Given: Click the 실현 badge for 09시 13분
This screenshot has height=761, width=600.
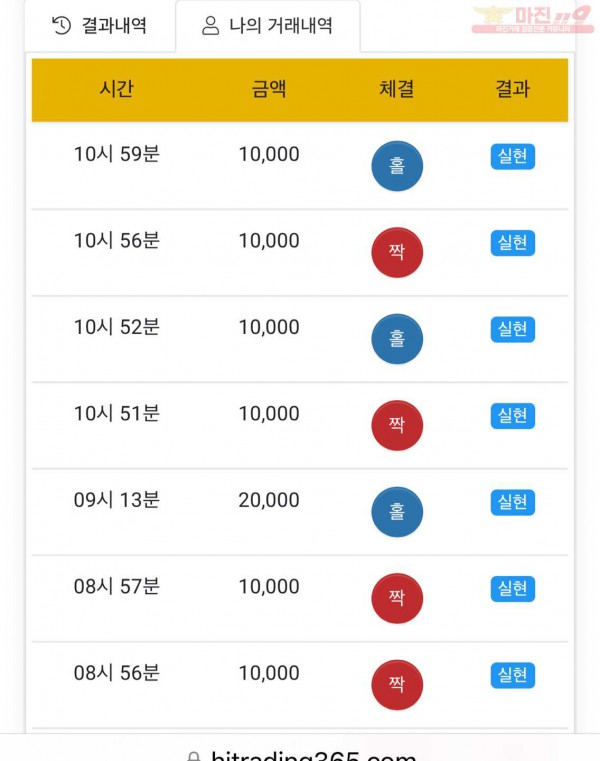Looking at the screenshot, I should (513, 502).
